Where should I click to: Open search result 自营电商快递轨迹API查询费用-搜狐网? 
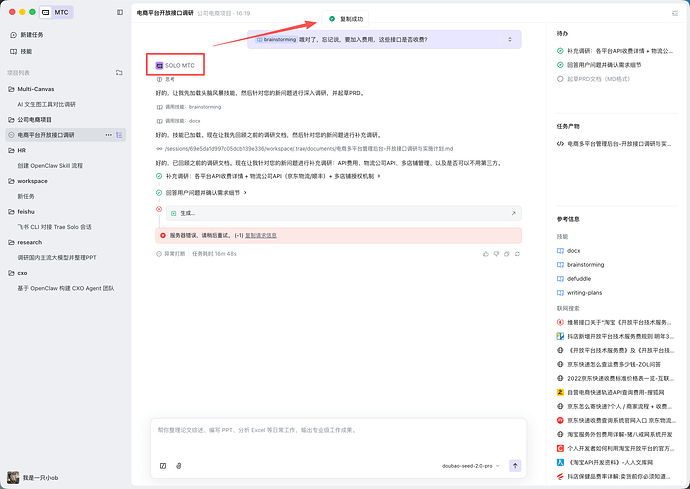(x=611, y=393)
